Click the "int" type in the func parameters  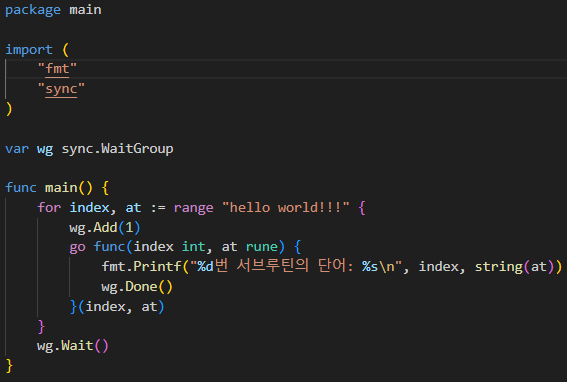point(193,247)
